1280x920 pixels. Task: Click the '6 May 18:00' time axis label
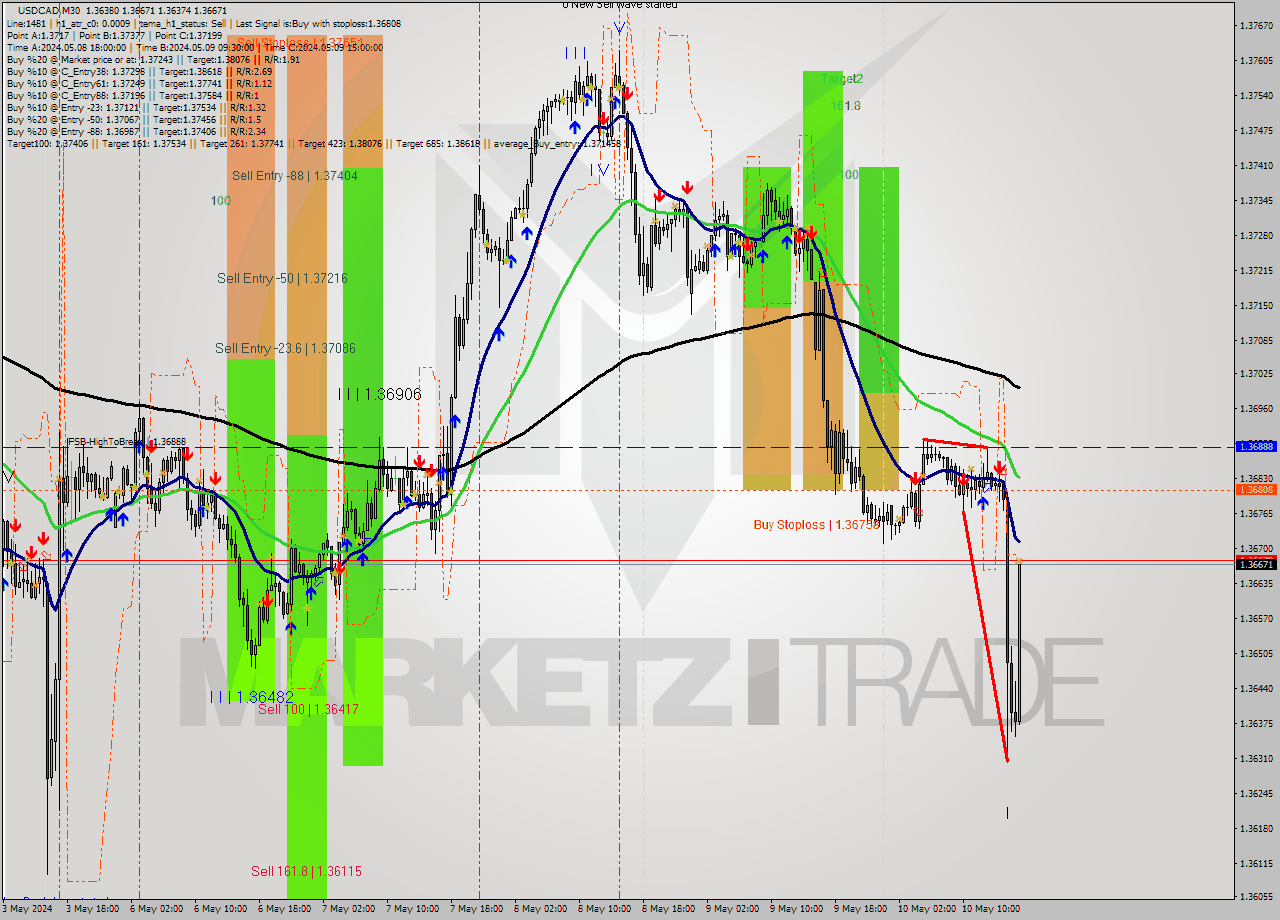283,909
